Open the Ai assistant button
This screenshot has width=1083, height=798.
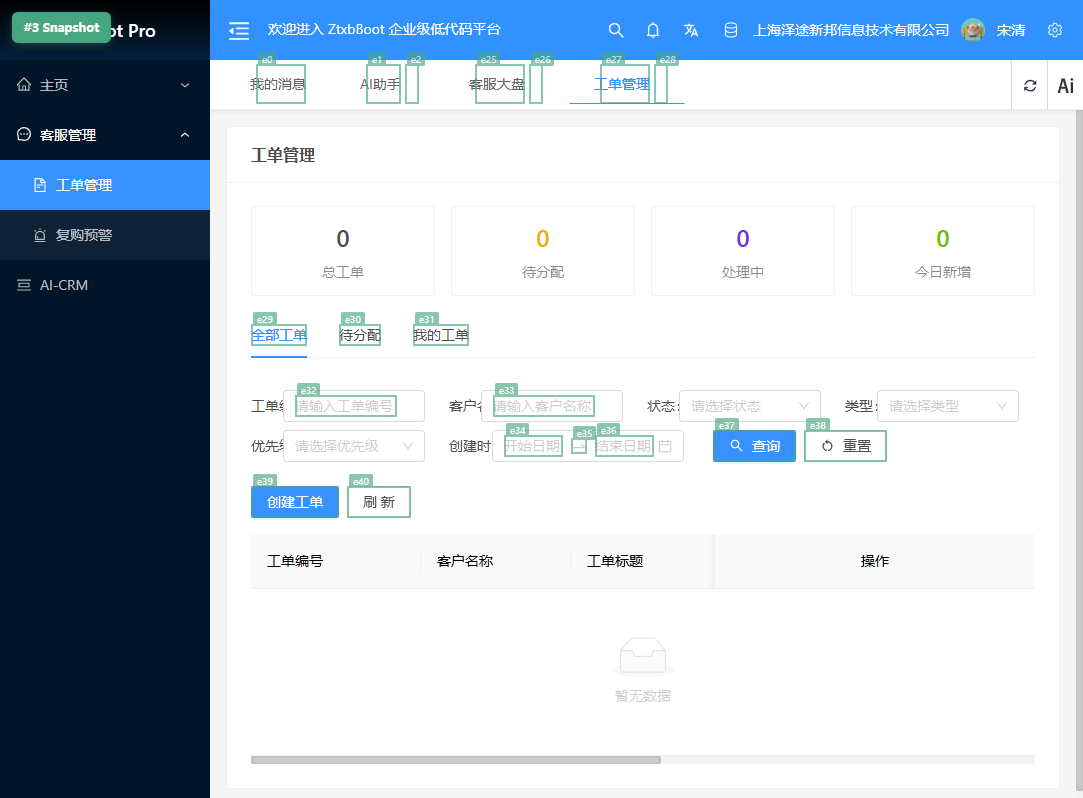pos(1065,85)
